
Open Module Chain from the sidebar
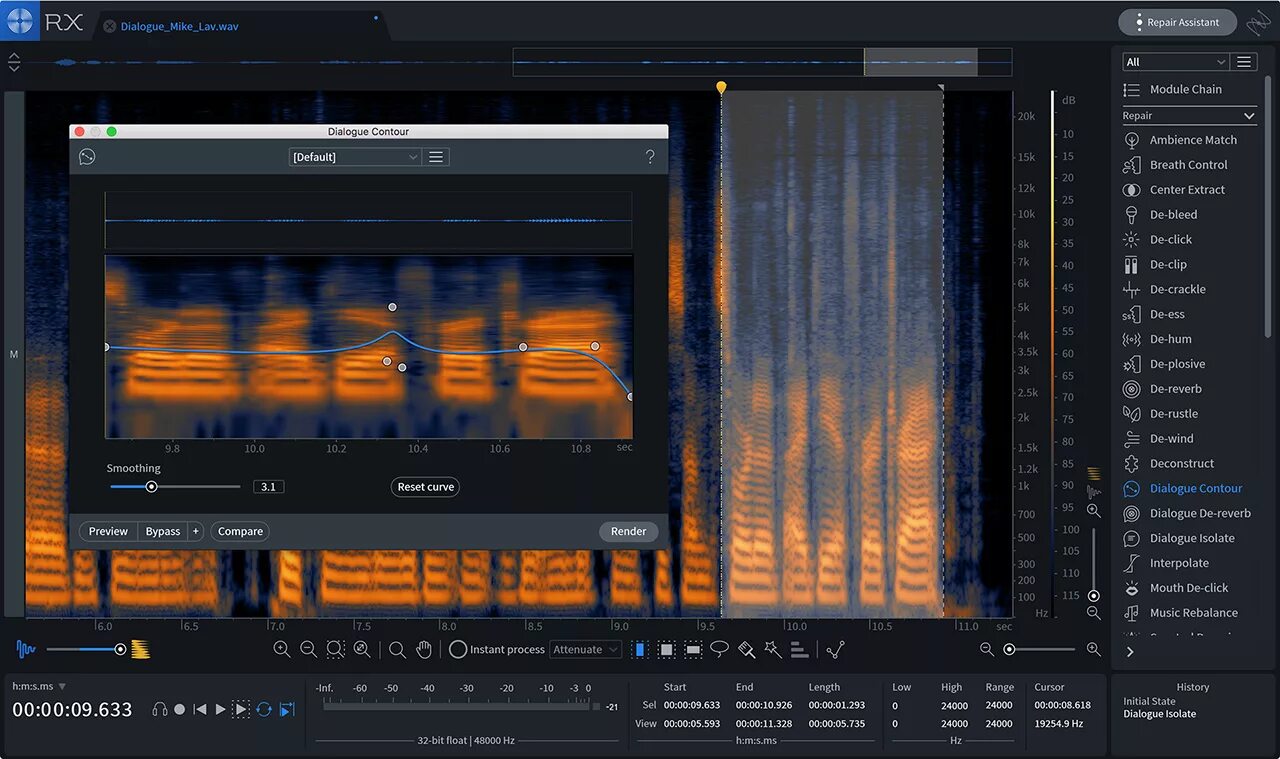pyautogui.click(x=1185, y=89)
